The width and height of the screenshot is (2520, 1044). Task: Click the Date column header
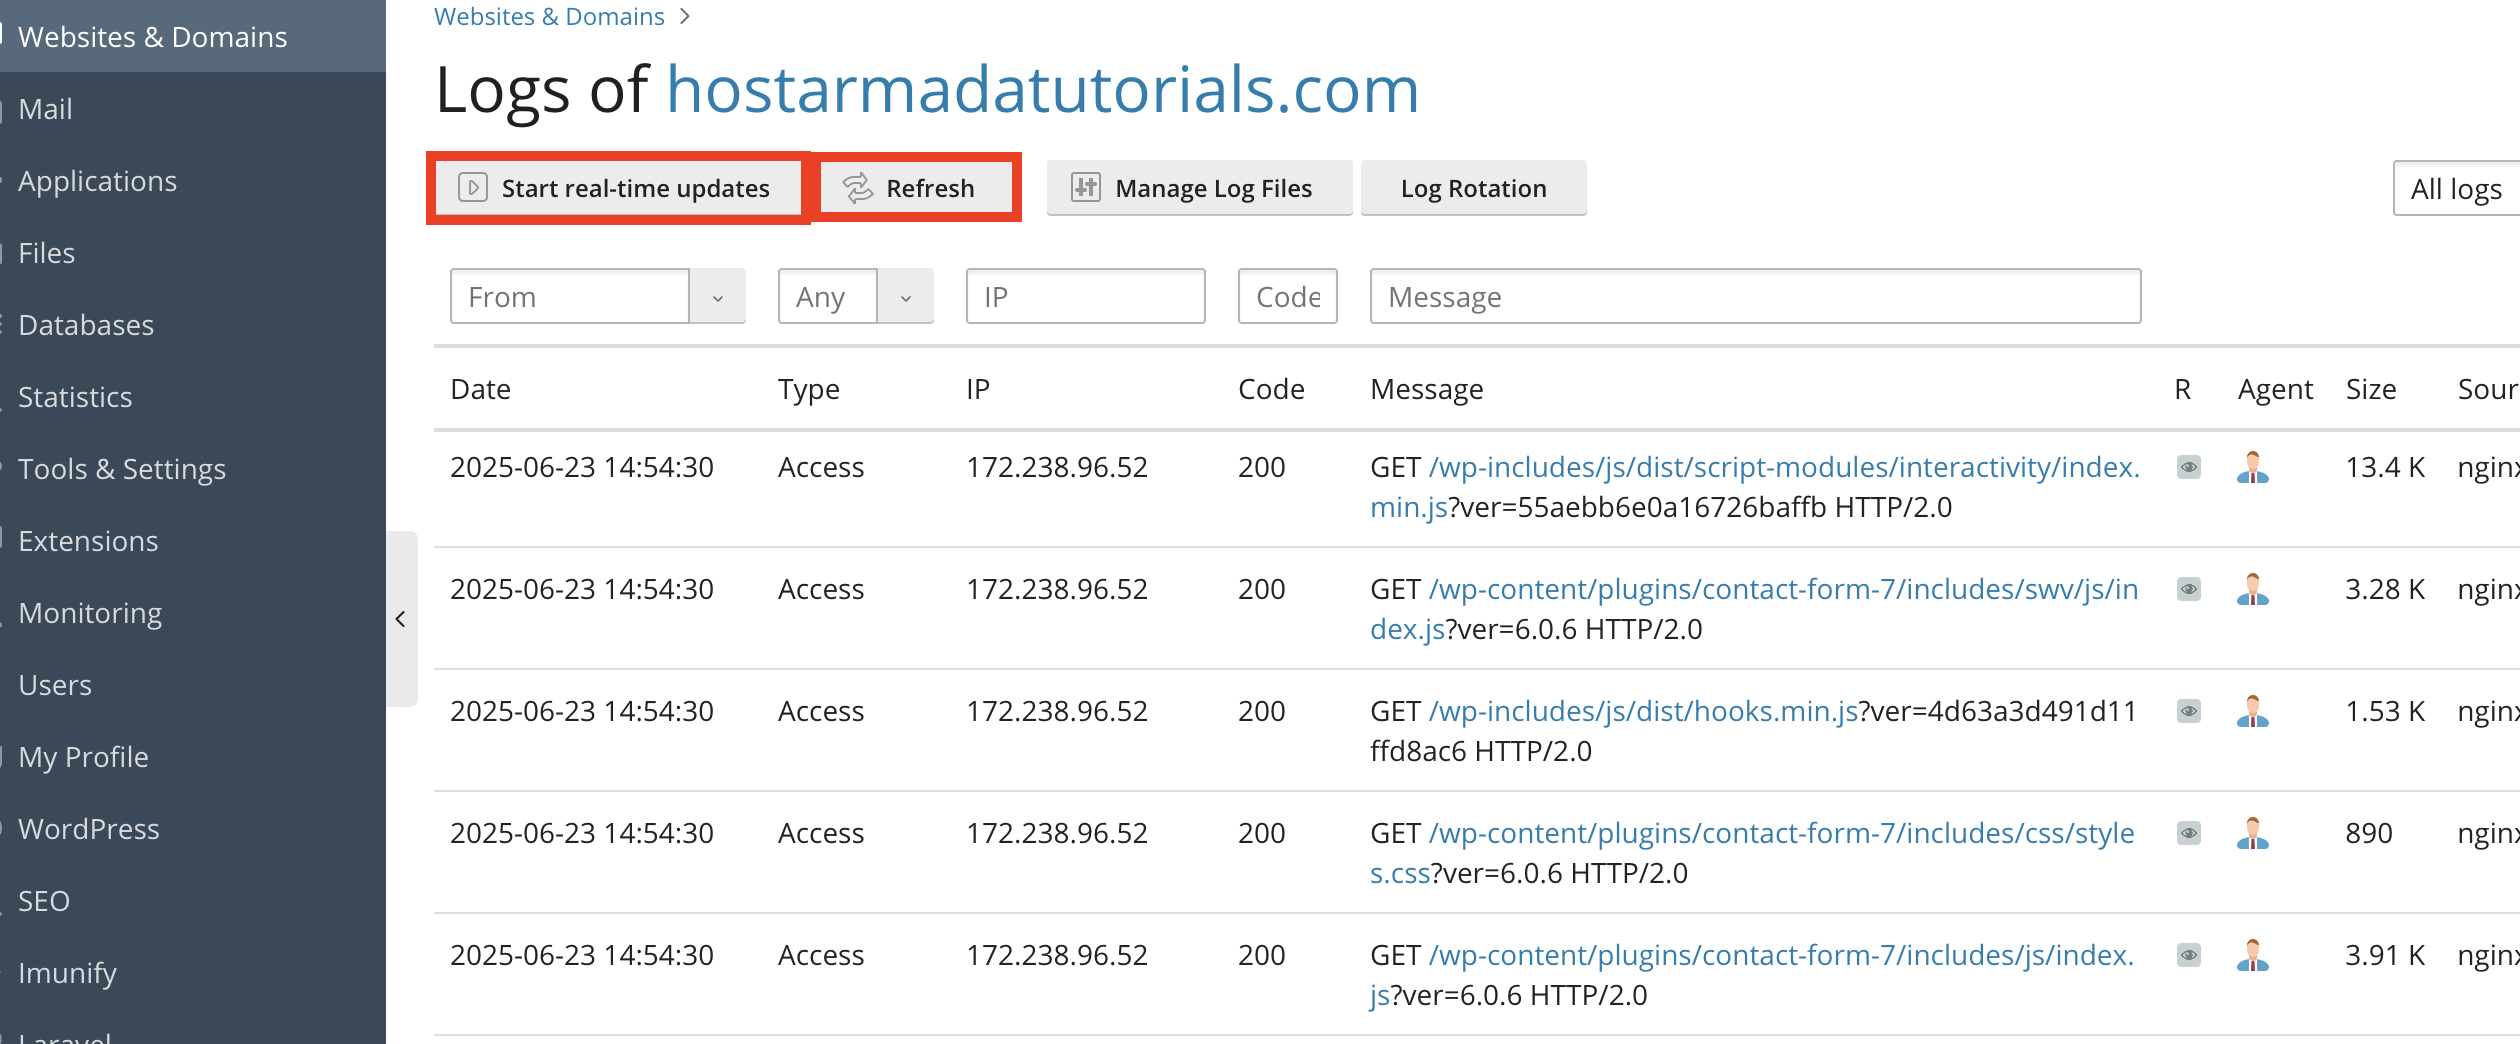(480, 389)
